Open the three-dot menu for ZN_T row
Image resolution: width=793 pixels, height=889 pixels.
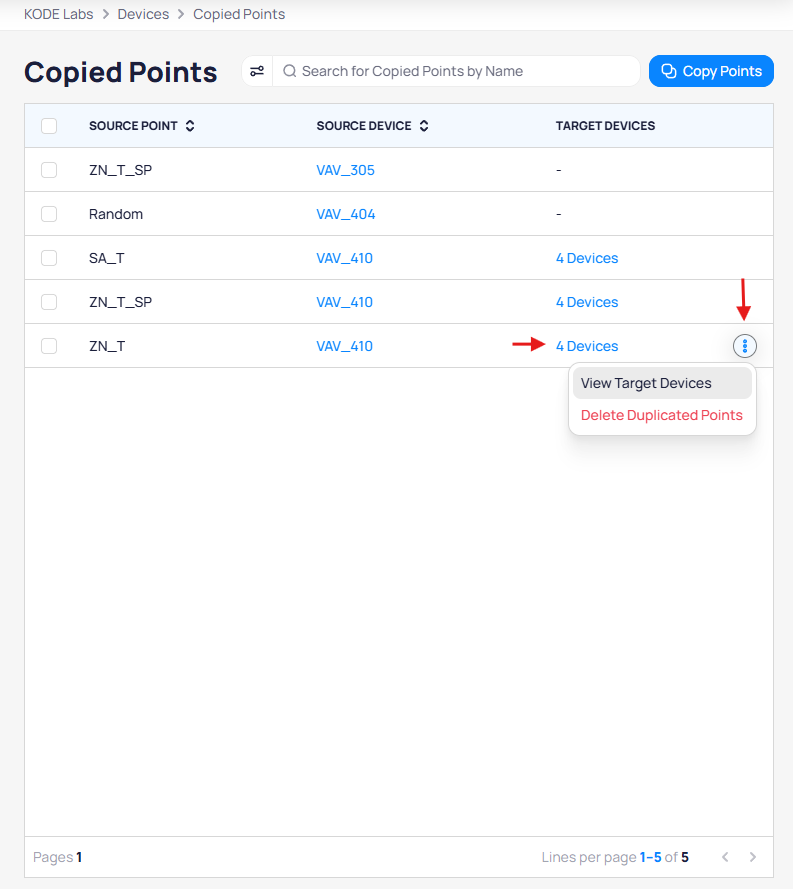pos(745,346)
